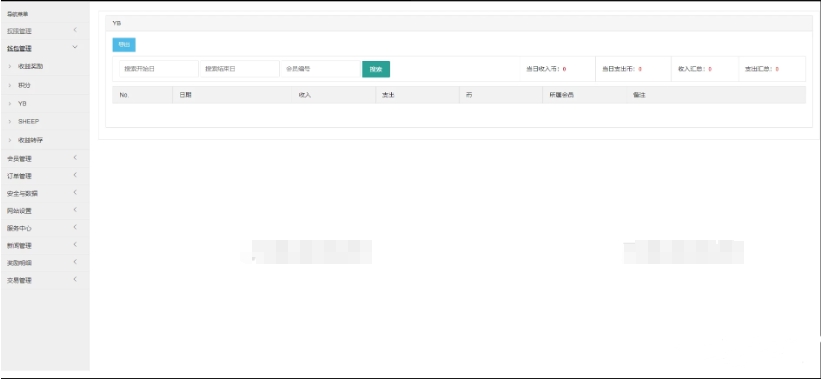Collapse the expanded second sidebar menu

pyautogui.click(x=45, y=48)
